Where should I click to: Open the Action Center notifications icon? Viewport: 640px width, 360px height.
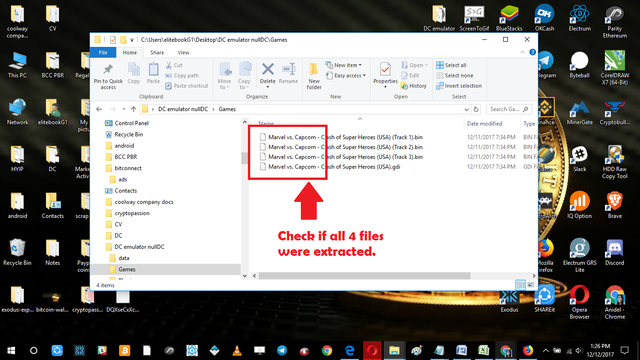coord(625,351)
